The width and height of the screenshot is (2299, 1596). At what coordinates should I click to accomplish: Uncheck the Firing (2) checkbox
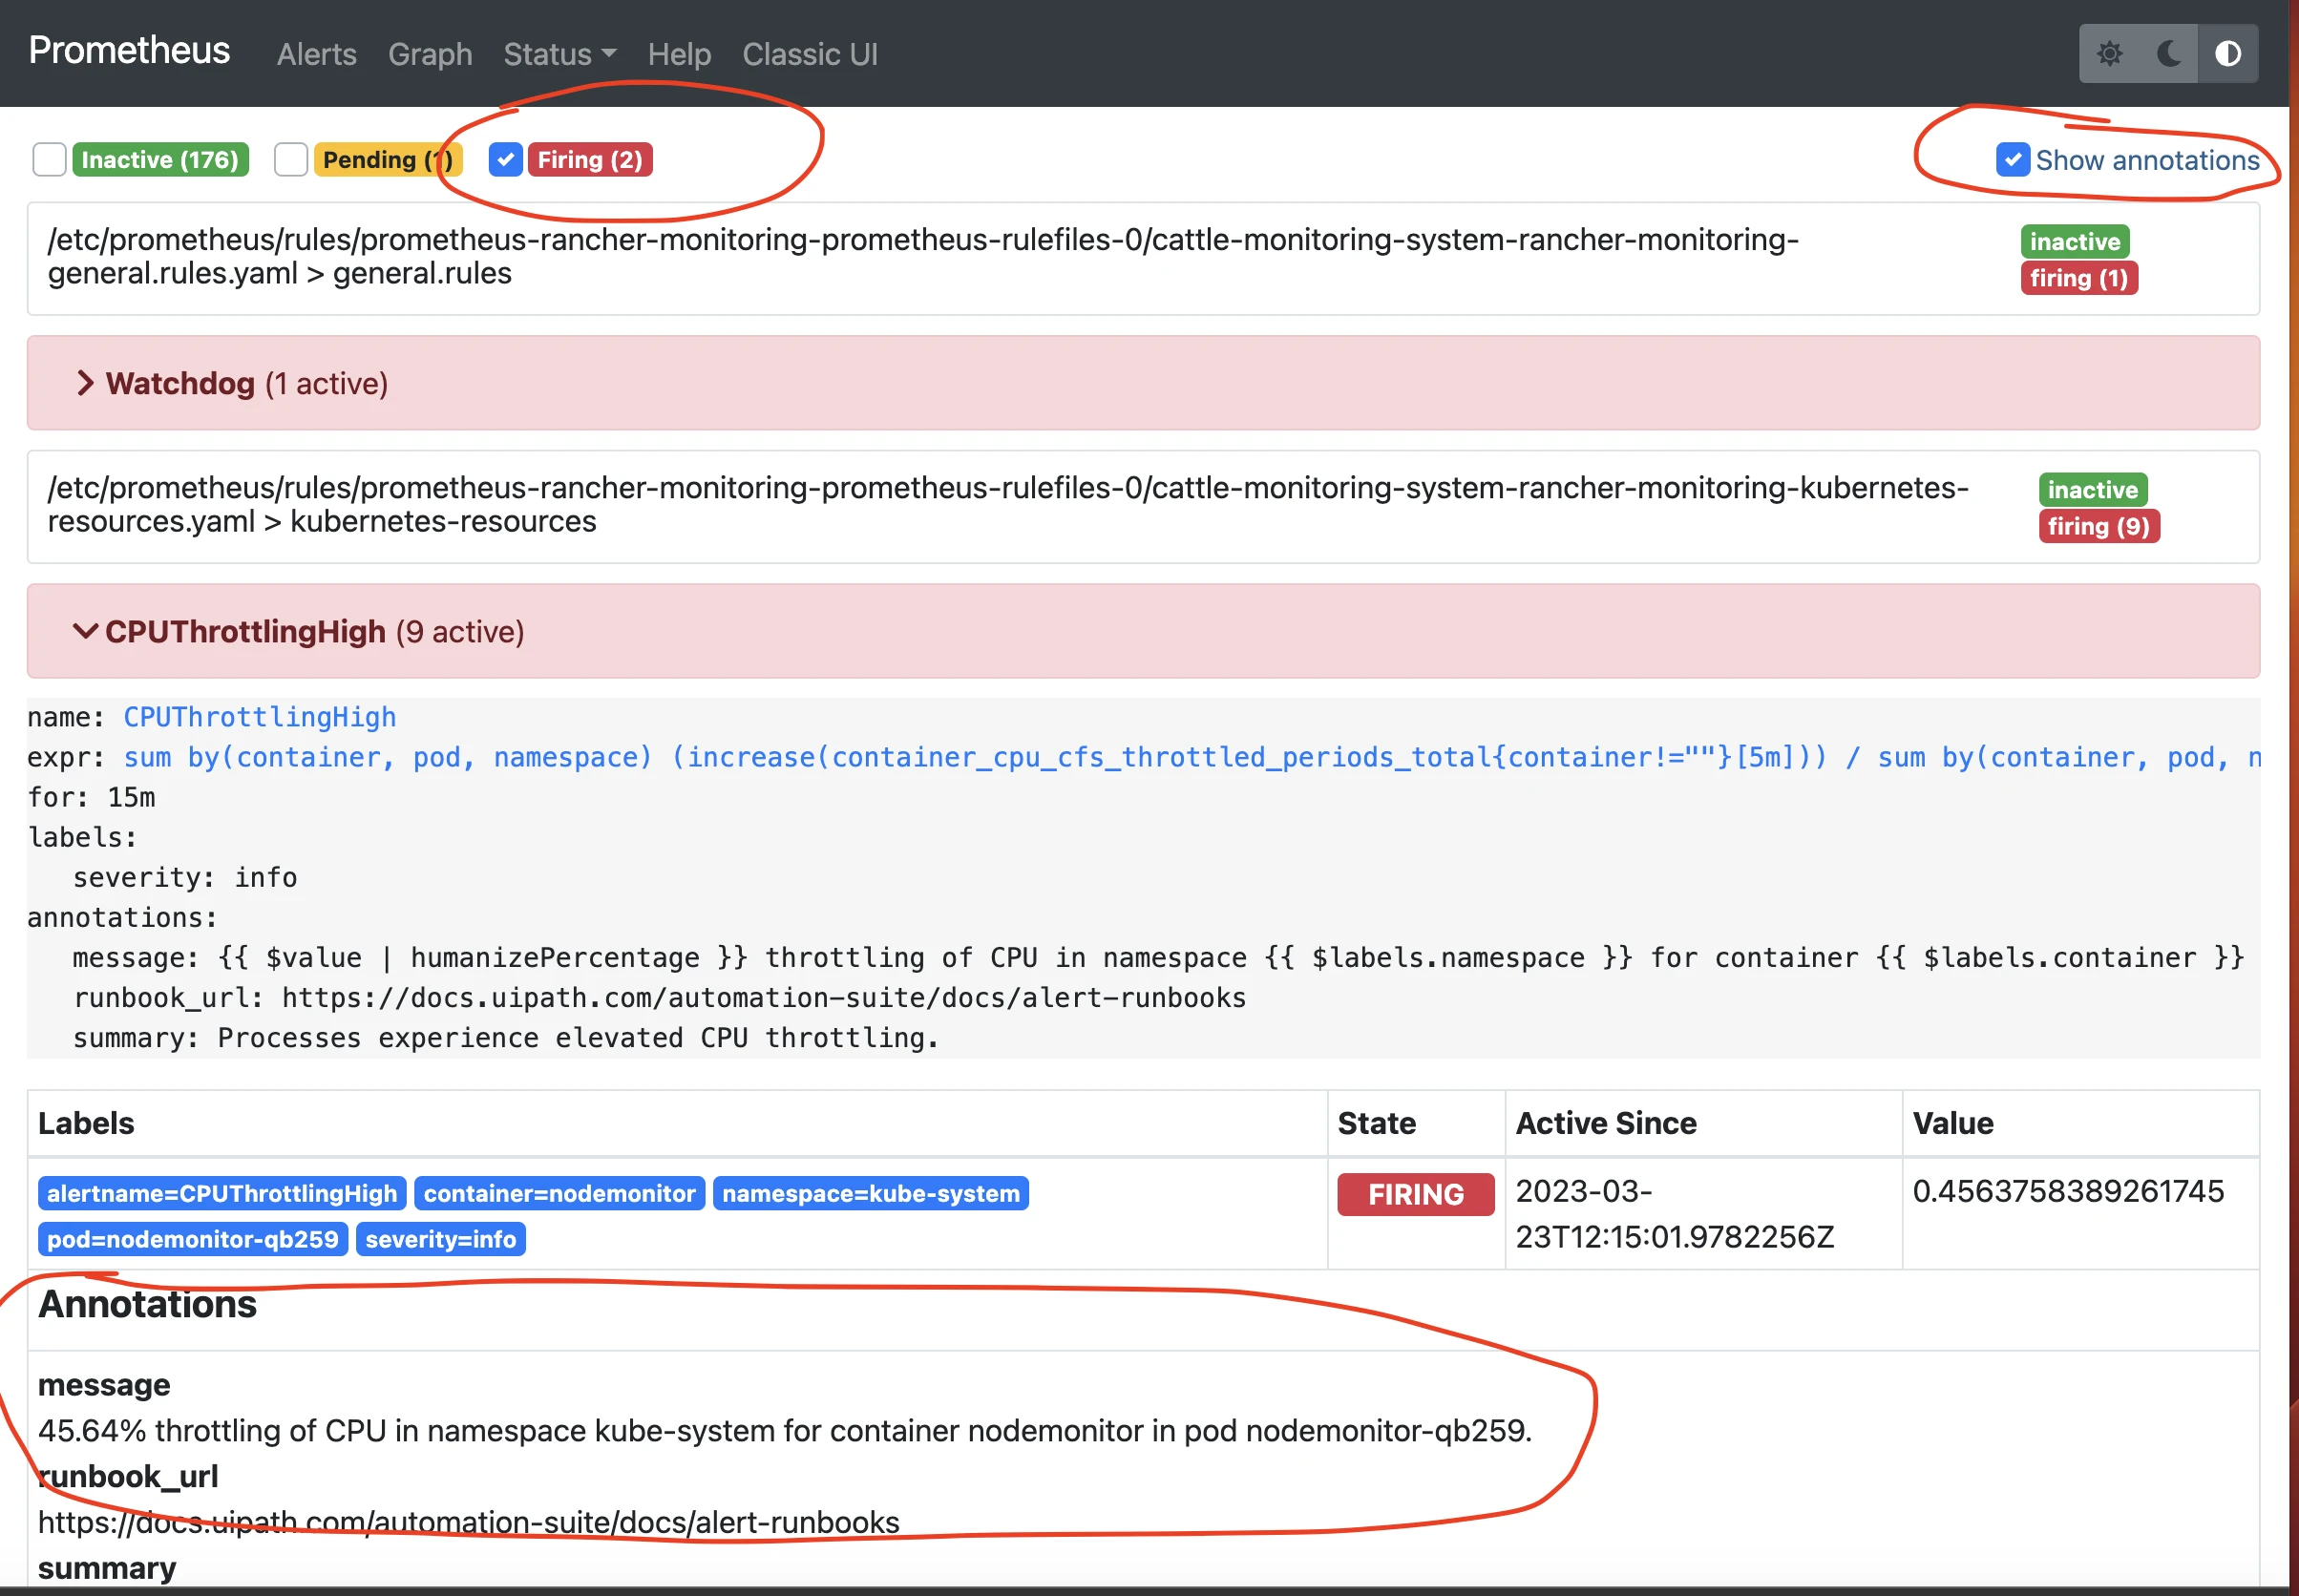(x=505, y=159)
